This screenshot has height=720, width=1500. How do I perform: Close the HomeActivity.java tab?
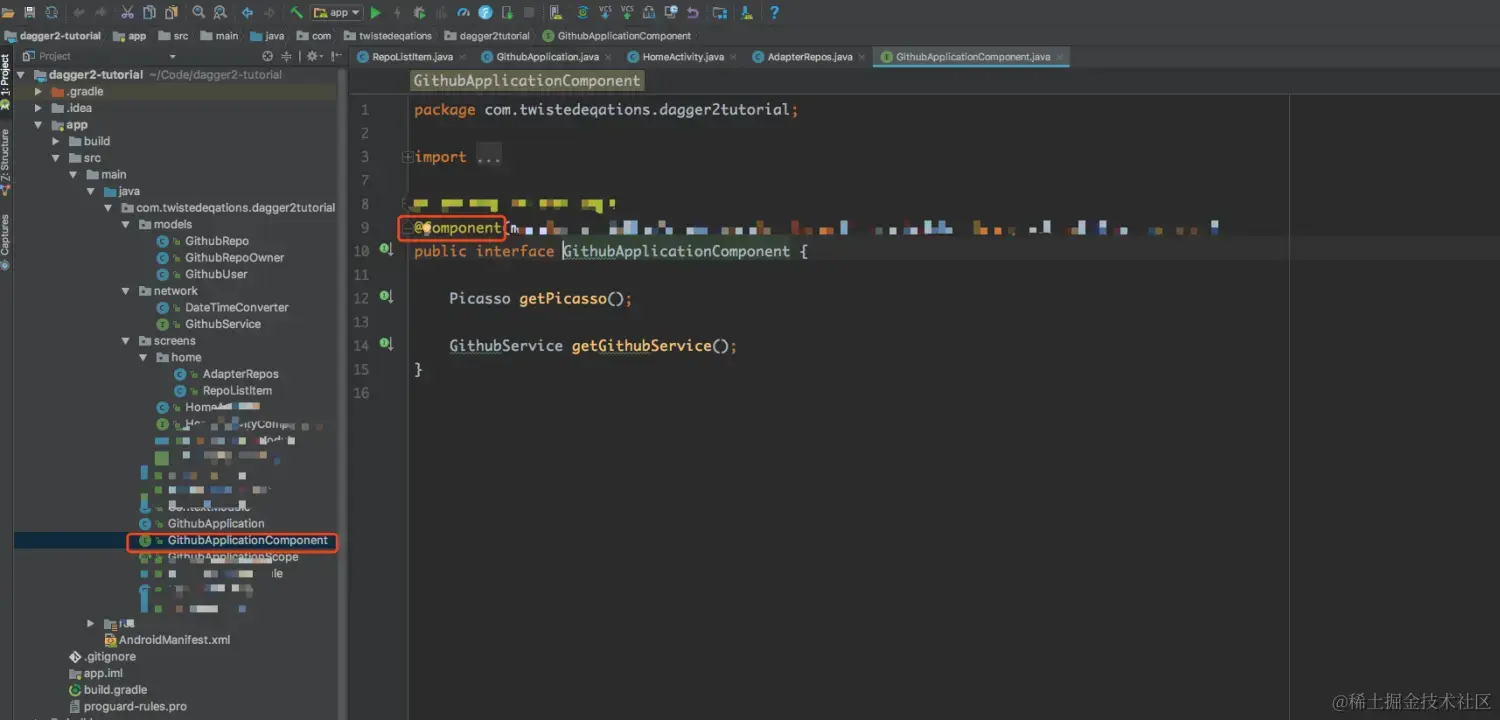pyautogui.click(x=734, y=57)
